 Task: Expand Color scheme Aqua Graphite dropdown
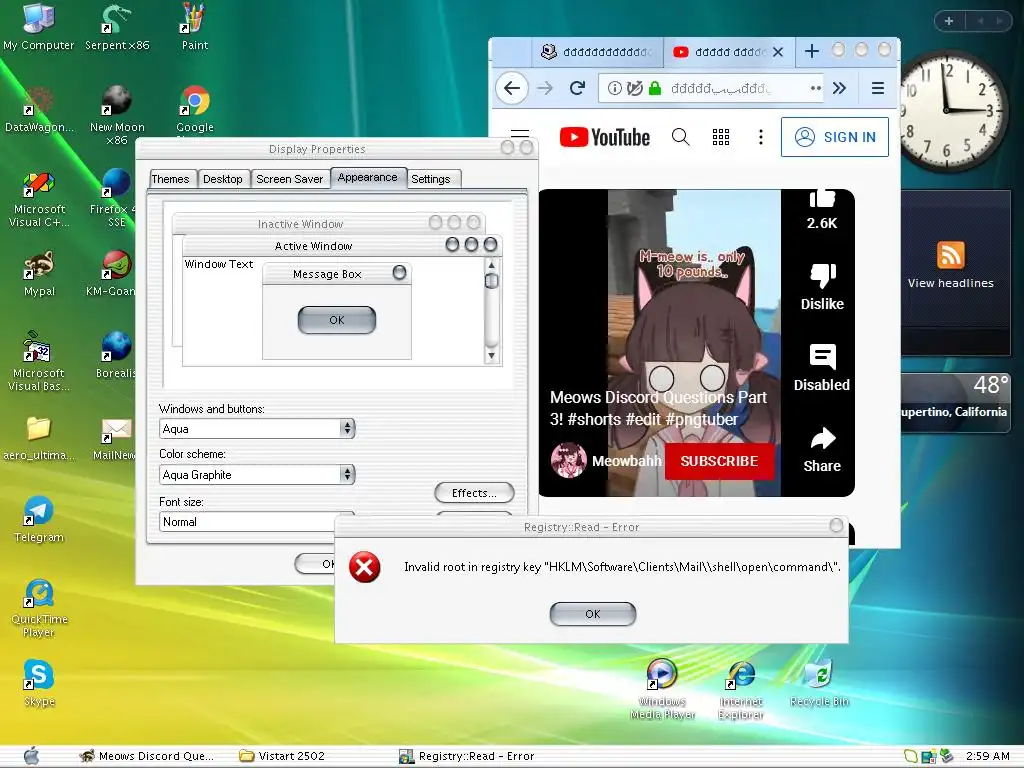(347, 474)
